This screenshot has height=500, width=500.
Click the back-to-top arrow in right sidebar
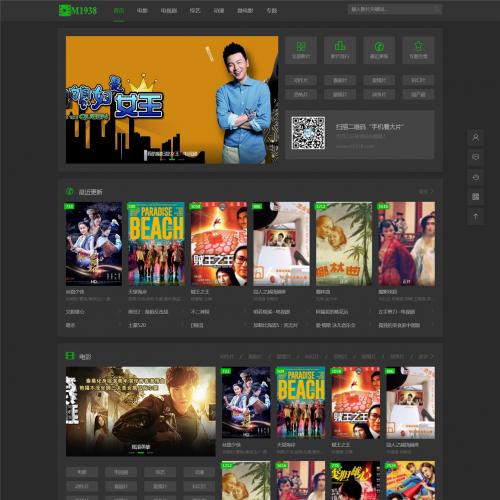pyautogui.click(x=476, y=217)
